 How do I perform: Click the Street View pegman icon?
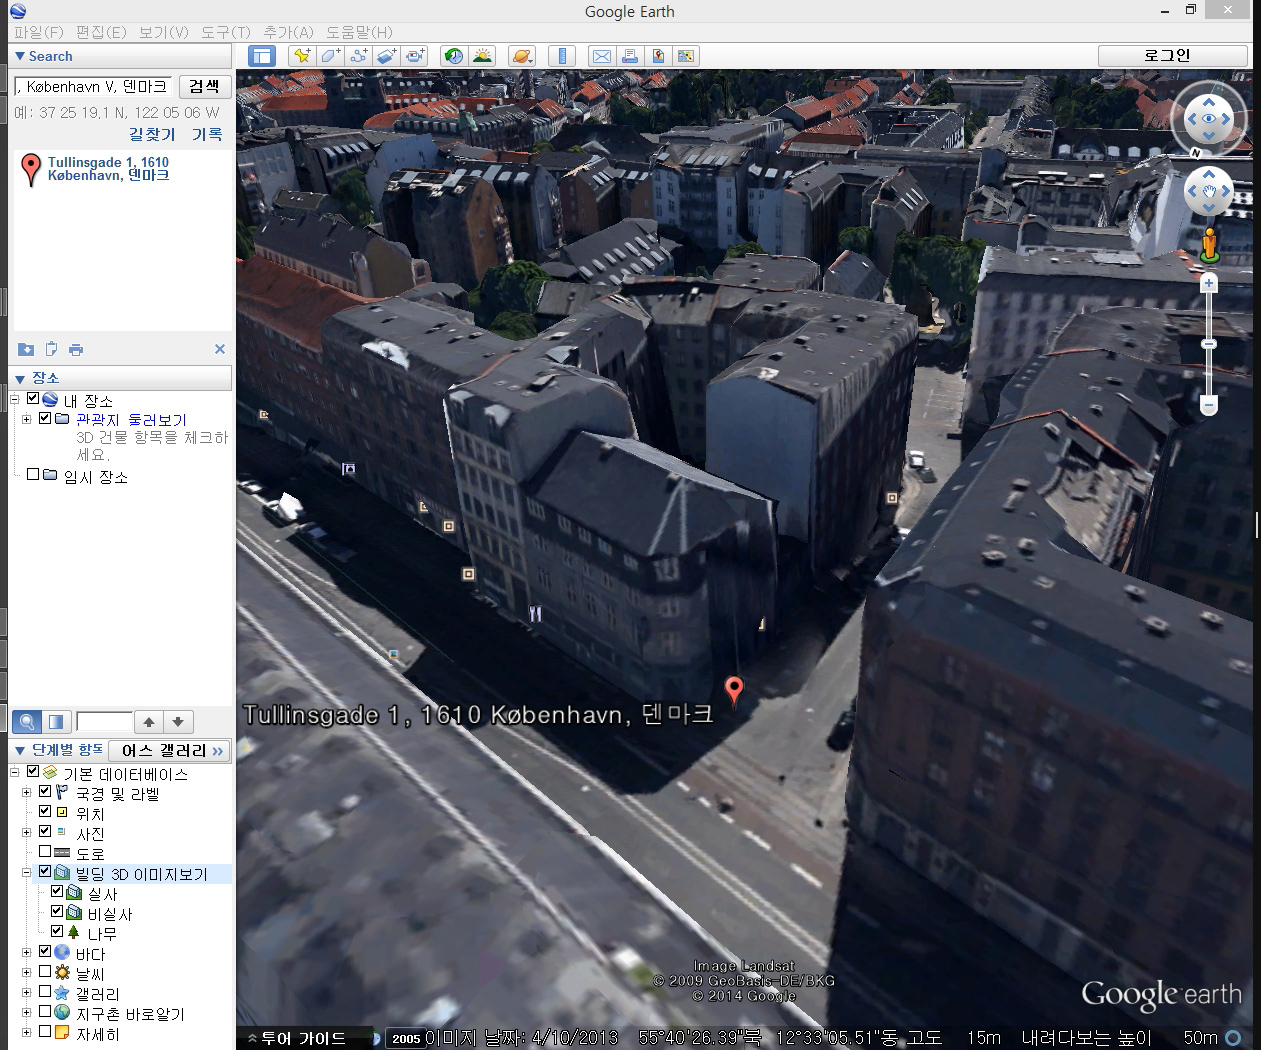(1210, 245)
